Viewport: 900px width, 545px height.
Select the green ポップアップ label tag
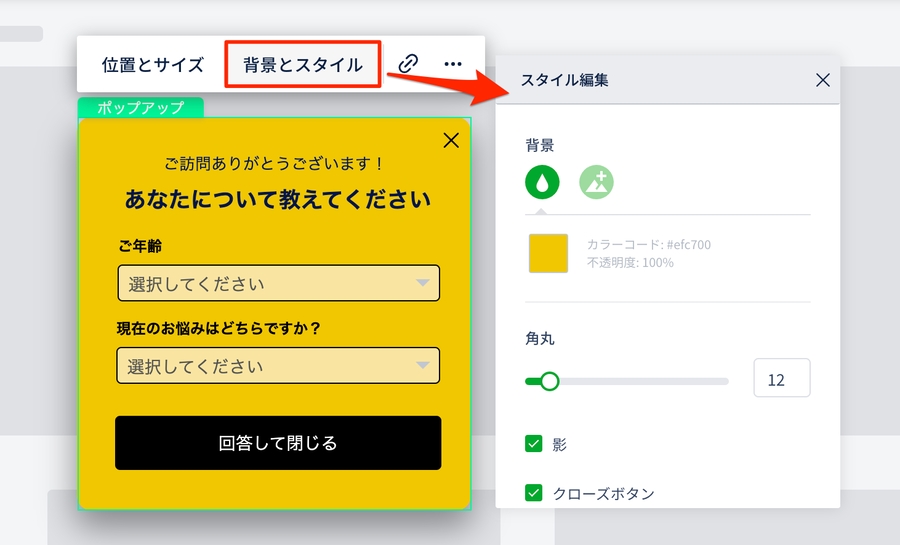(x=140, y=108)
